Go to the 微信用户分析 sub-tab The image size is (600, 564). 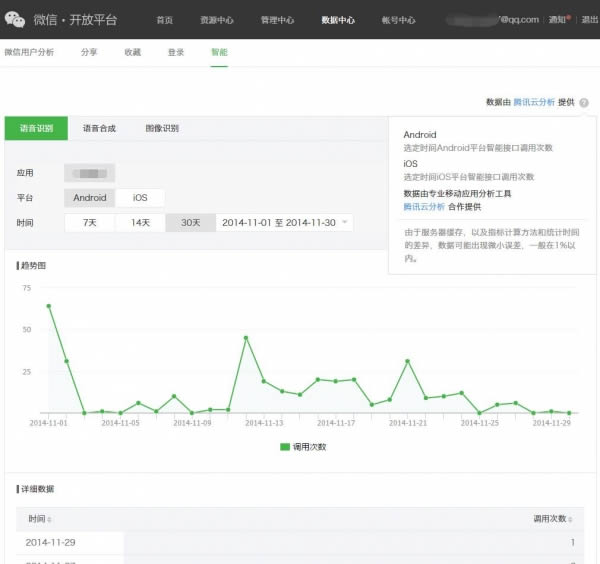click(30, 50)
